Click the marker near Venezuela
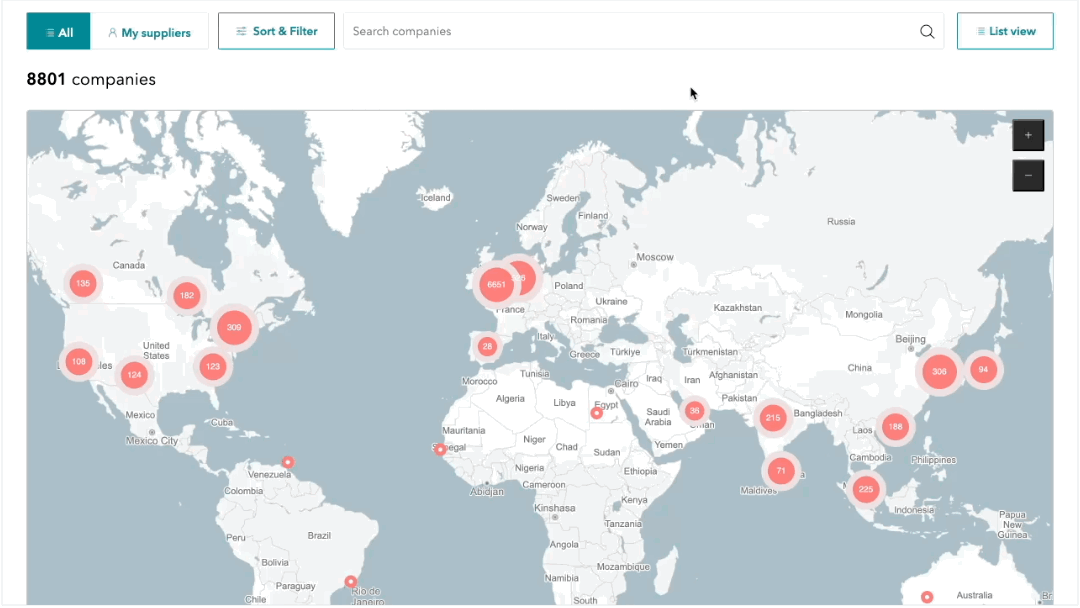The width and height of the screenshot is (1080, 608). [288, 462]
